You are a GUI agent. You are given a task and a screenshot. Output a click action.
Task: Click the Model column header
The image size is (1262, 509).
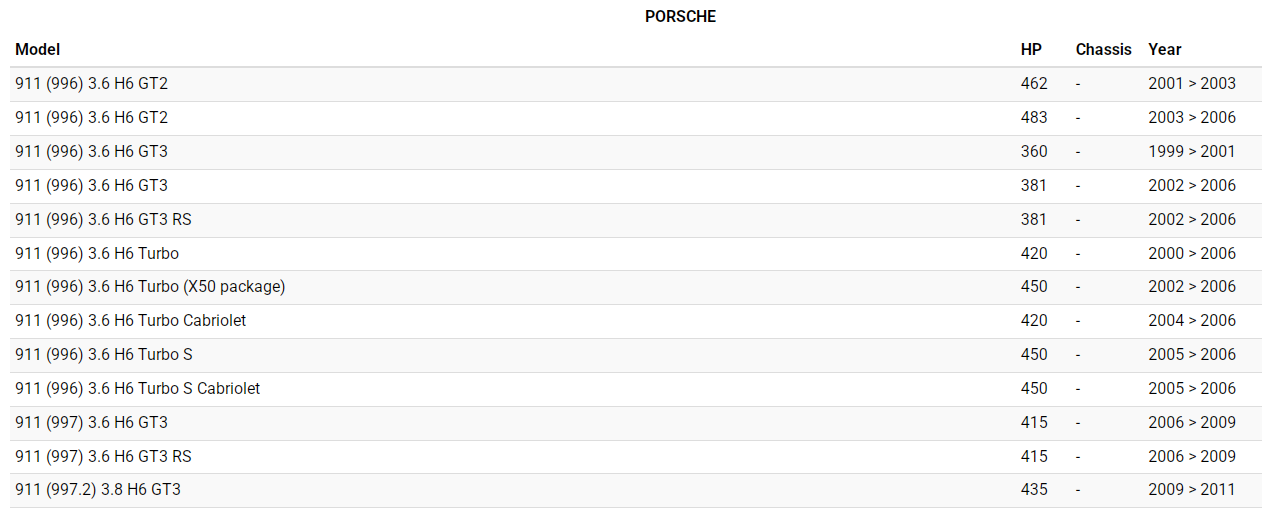click(x=38, y=49)
